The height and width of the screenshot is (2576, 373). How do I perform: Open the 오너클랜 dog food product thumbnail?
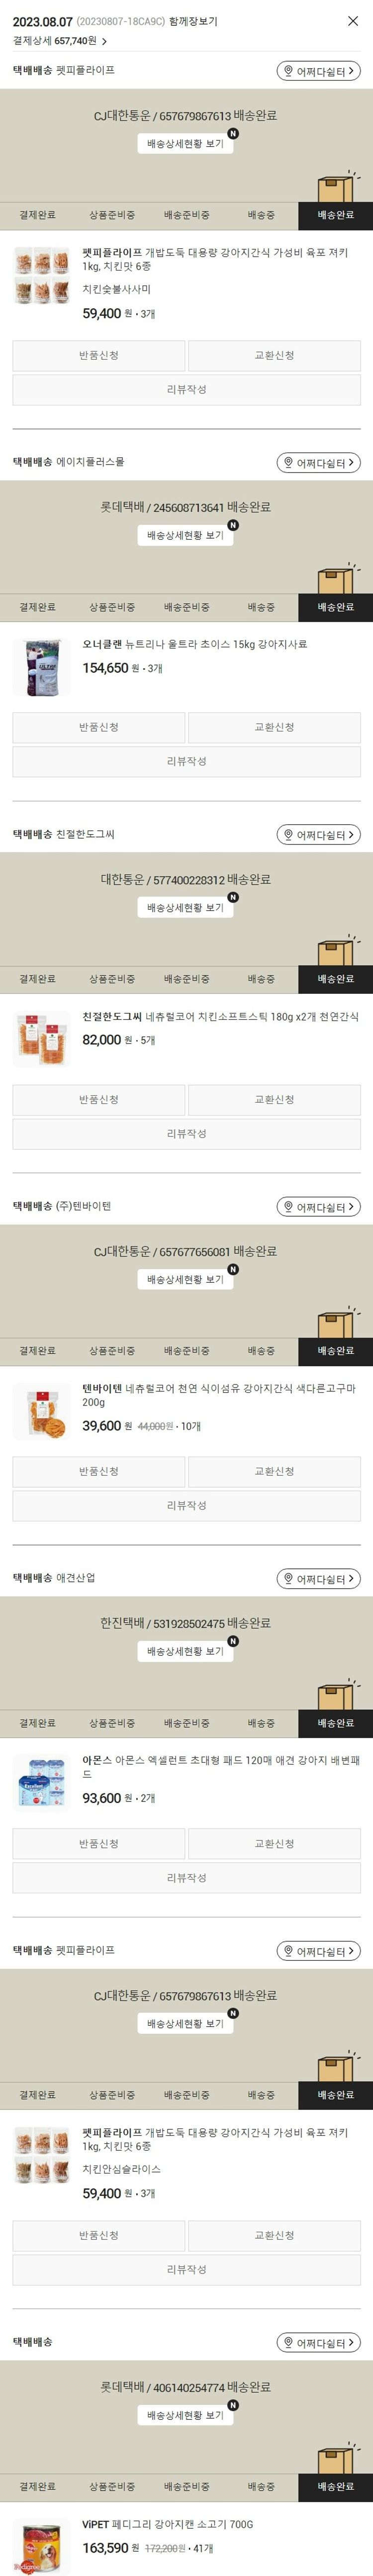(42, 666)
